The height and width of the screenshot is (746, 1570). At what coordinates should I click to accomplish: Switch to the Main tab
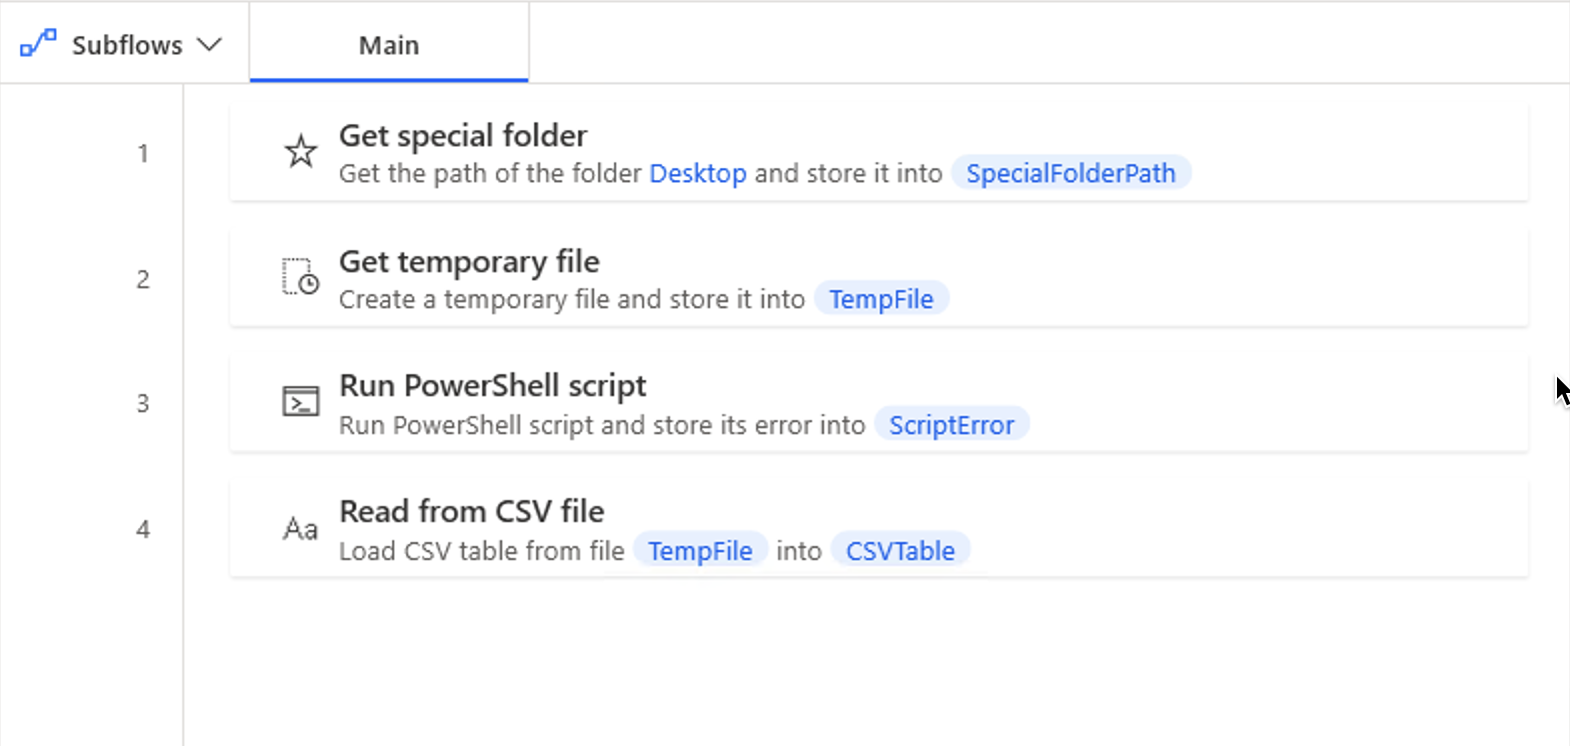[x=389, y=43]
